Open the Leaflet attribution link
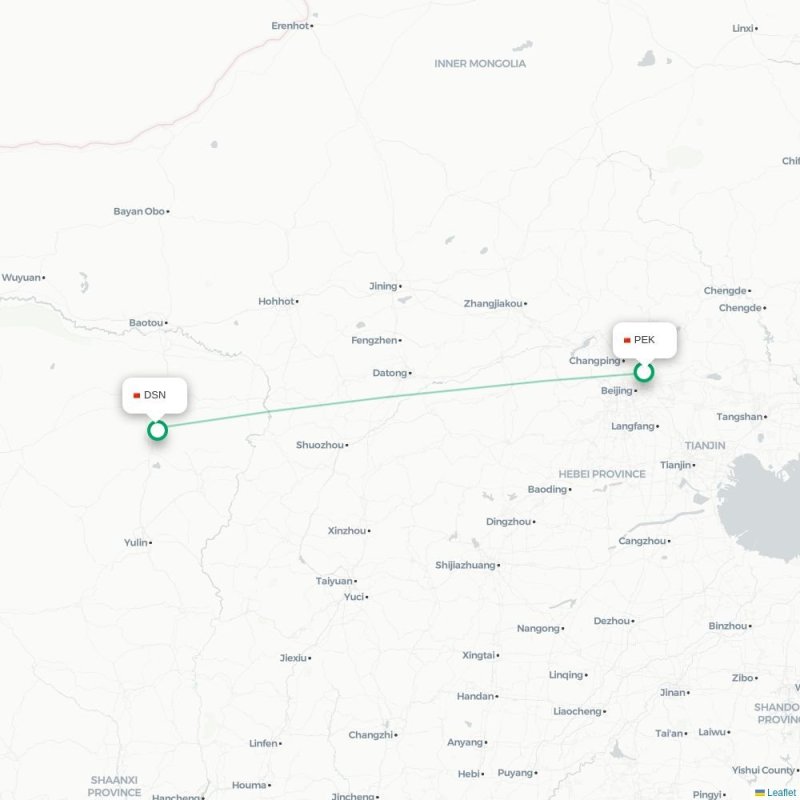Screen dimensions: 800x800 click(781, 792)
